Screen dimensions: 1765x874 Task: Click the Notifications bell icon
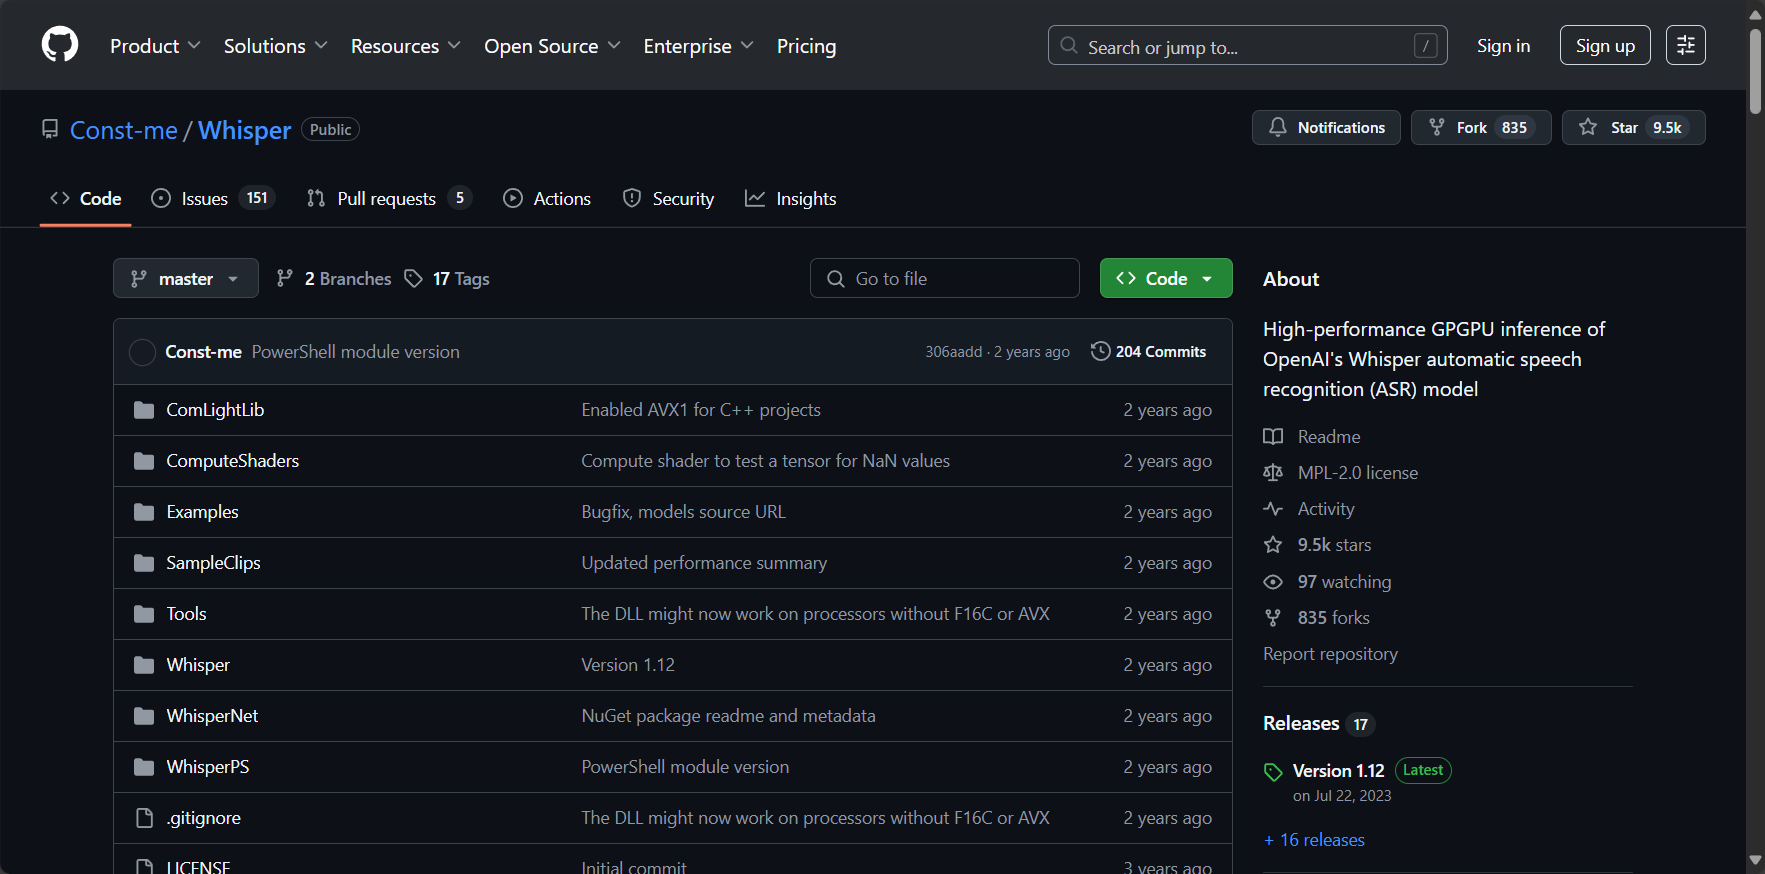[1278, 127]
